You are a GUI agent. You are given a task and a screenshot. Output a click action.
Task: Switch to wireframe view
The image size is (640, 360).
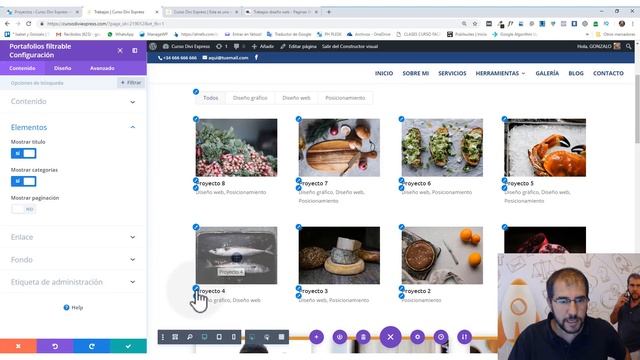(x=175, y=337)
